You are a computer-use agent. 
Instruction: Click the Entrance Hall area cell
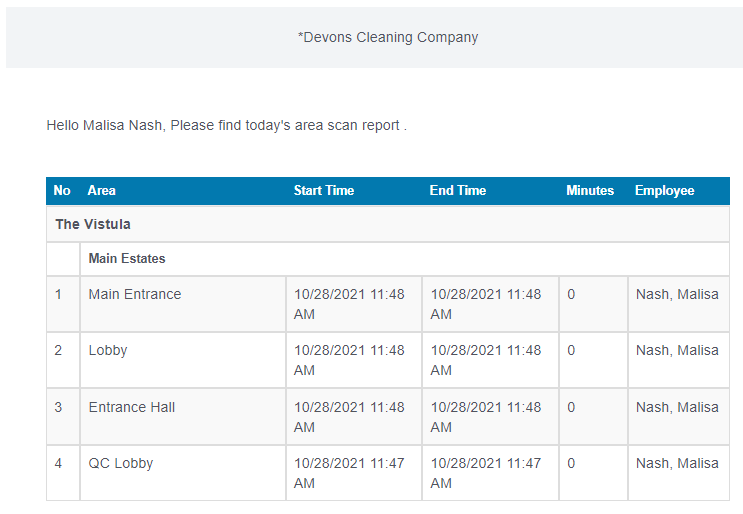click(132, 408)
